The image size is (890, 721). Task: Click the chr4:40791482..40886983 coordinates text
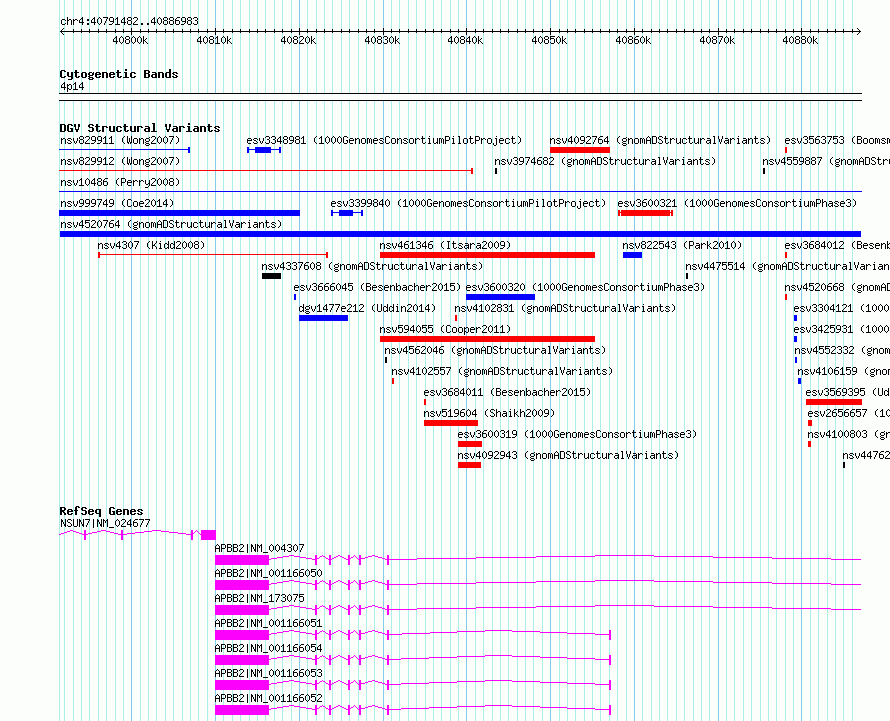pos(129,21)
